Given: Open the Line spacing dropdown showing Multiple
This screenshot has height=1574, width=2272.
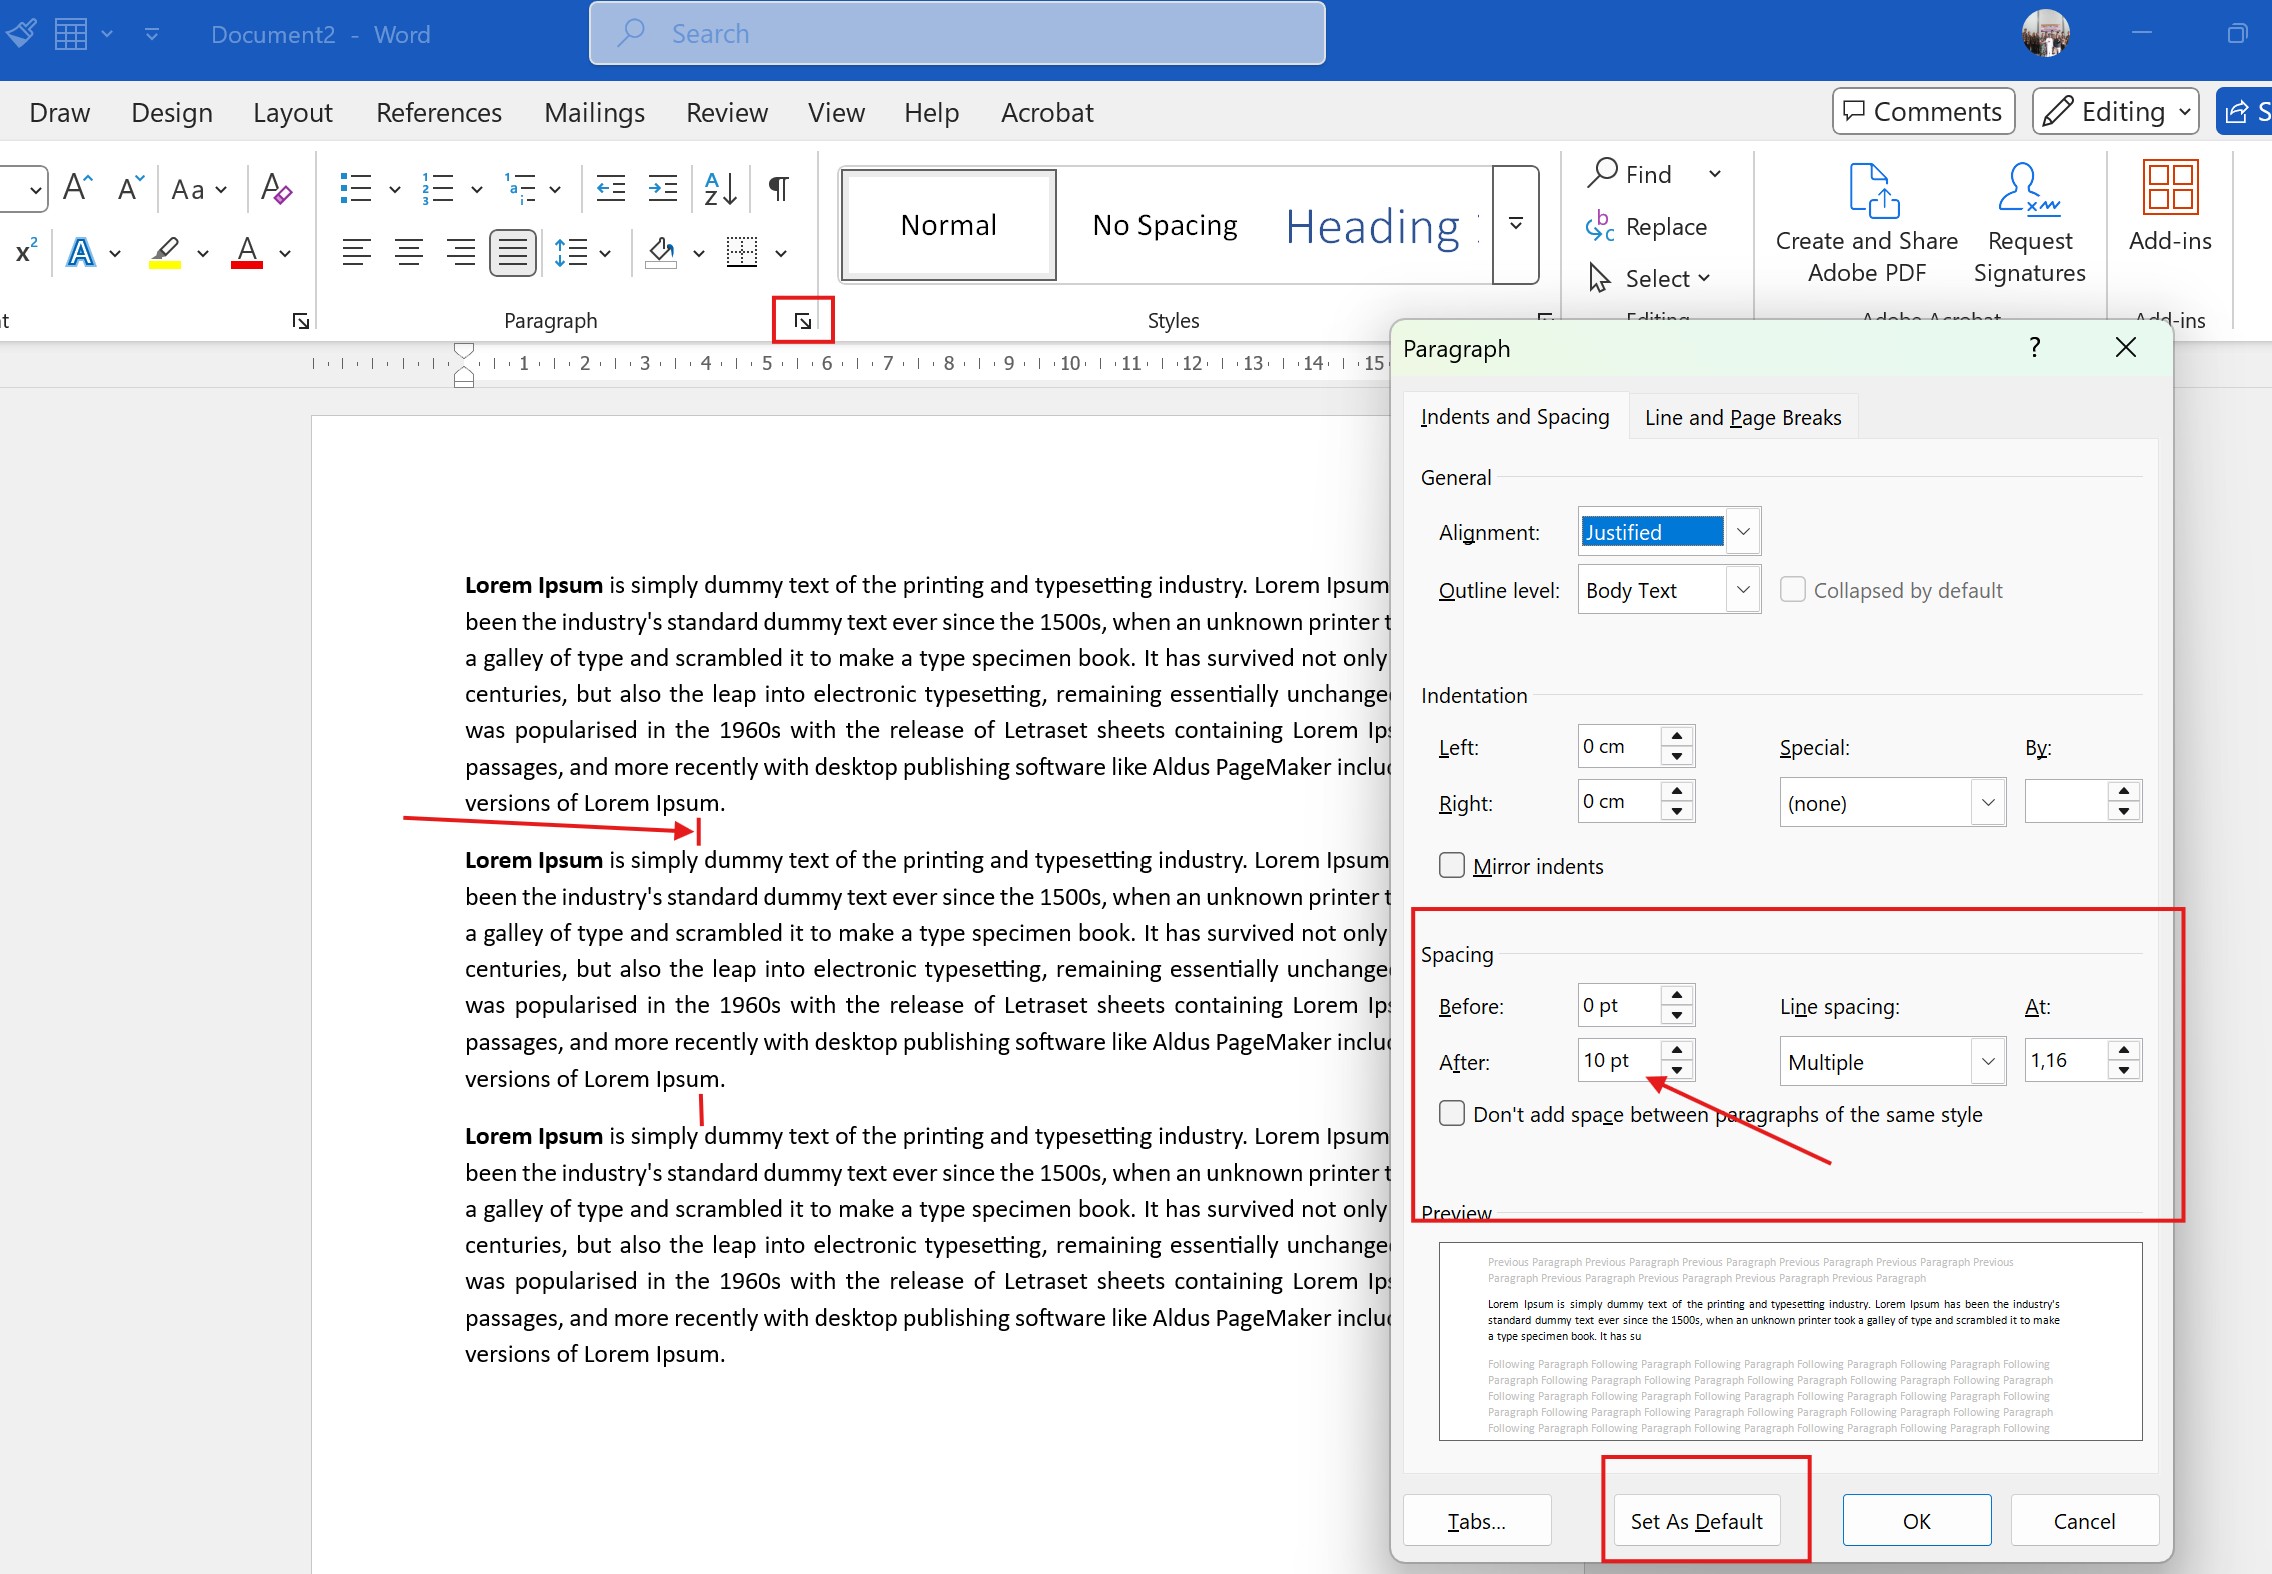Looking at the screenshot, I should (x=1987, y=1060).
